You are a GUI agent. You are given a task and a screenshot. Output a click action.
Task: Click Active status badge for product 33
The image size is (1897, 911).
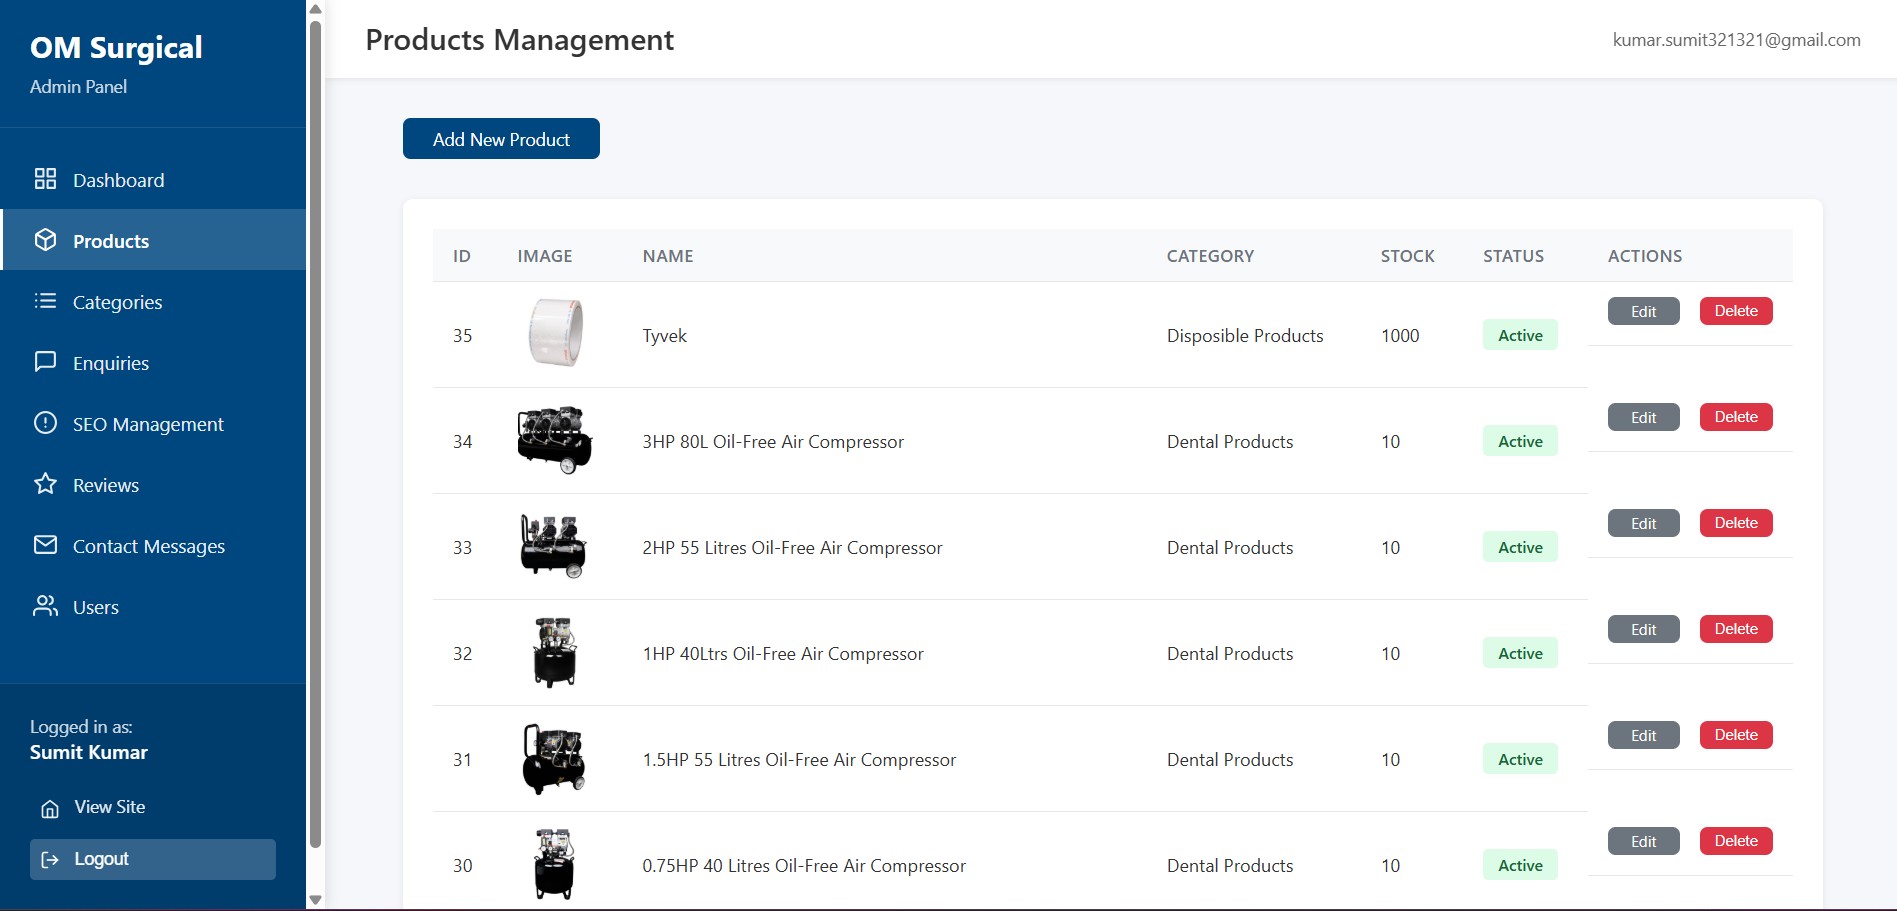point(1519,547)
